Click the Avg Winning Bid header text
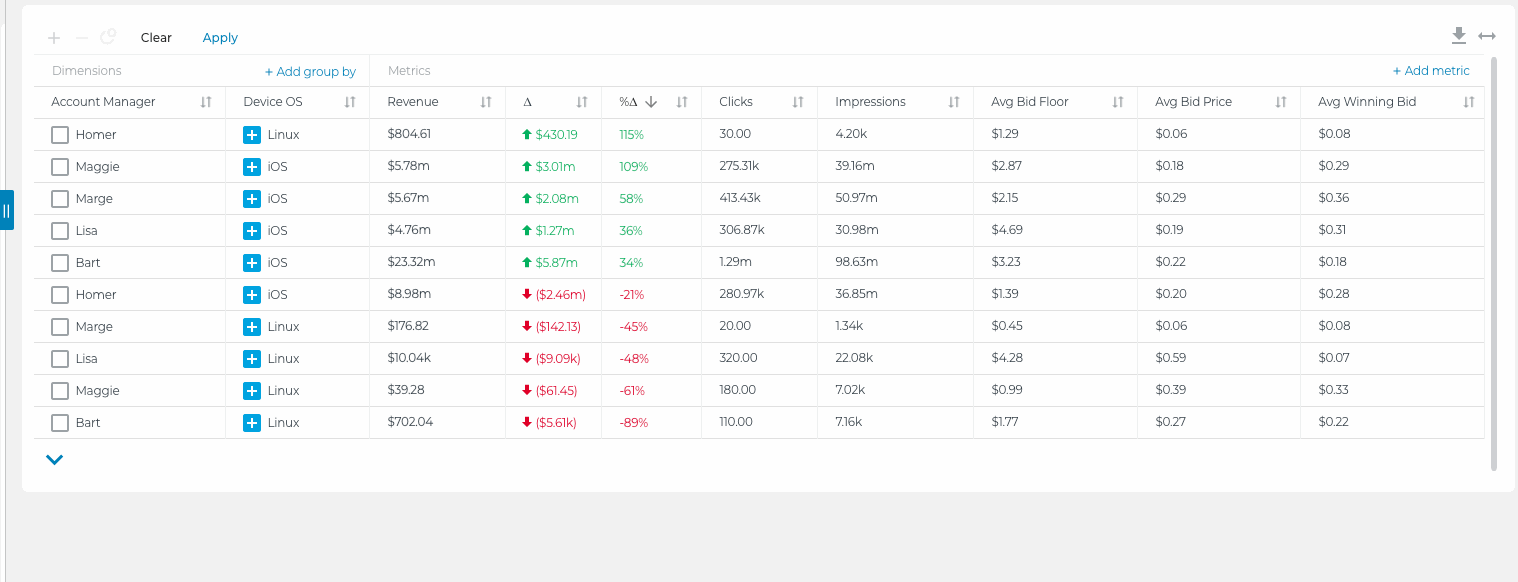The width and height of the screenshot is (1518, 582). point(1367,102)
